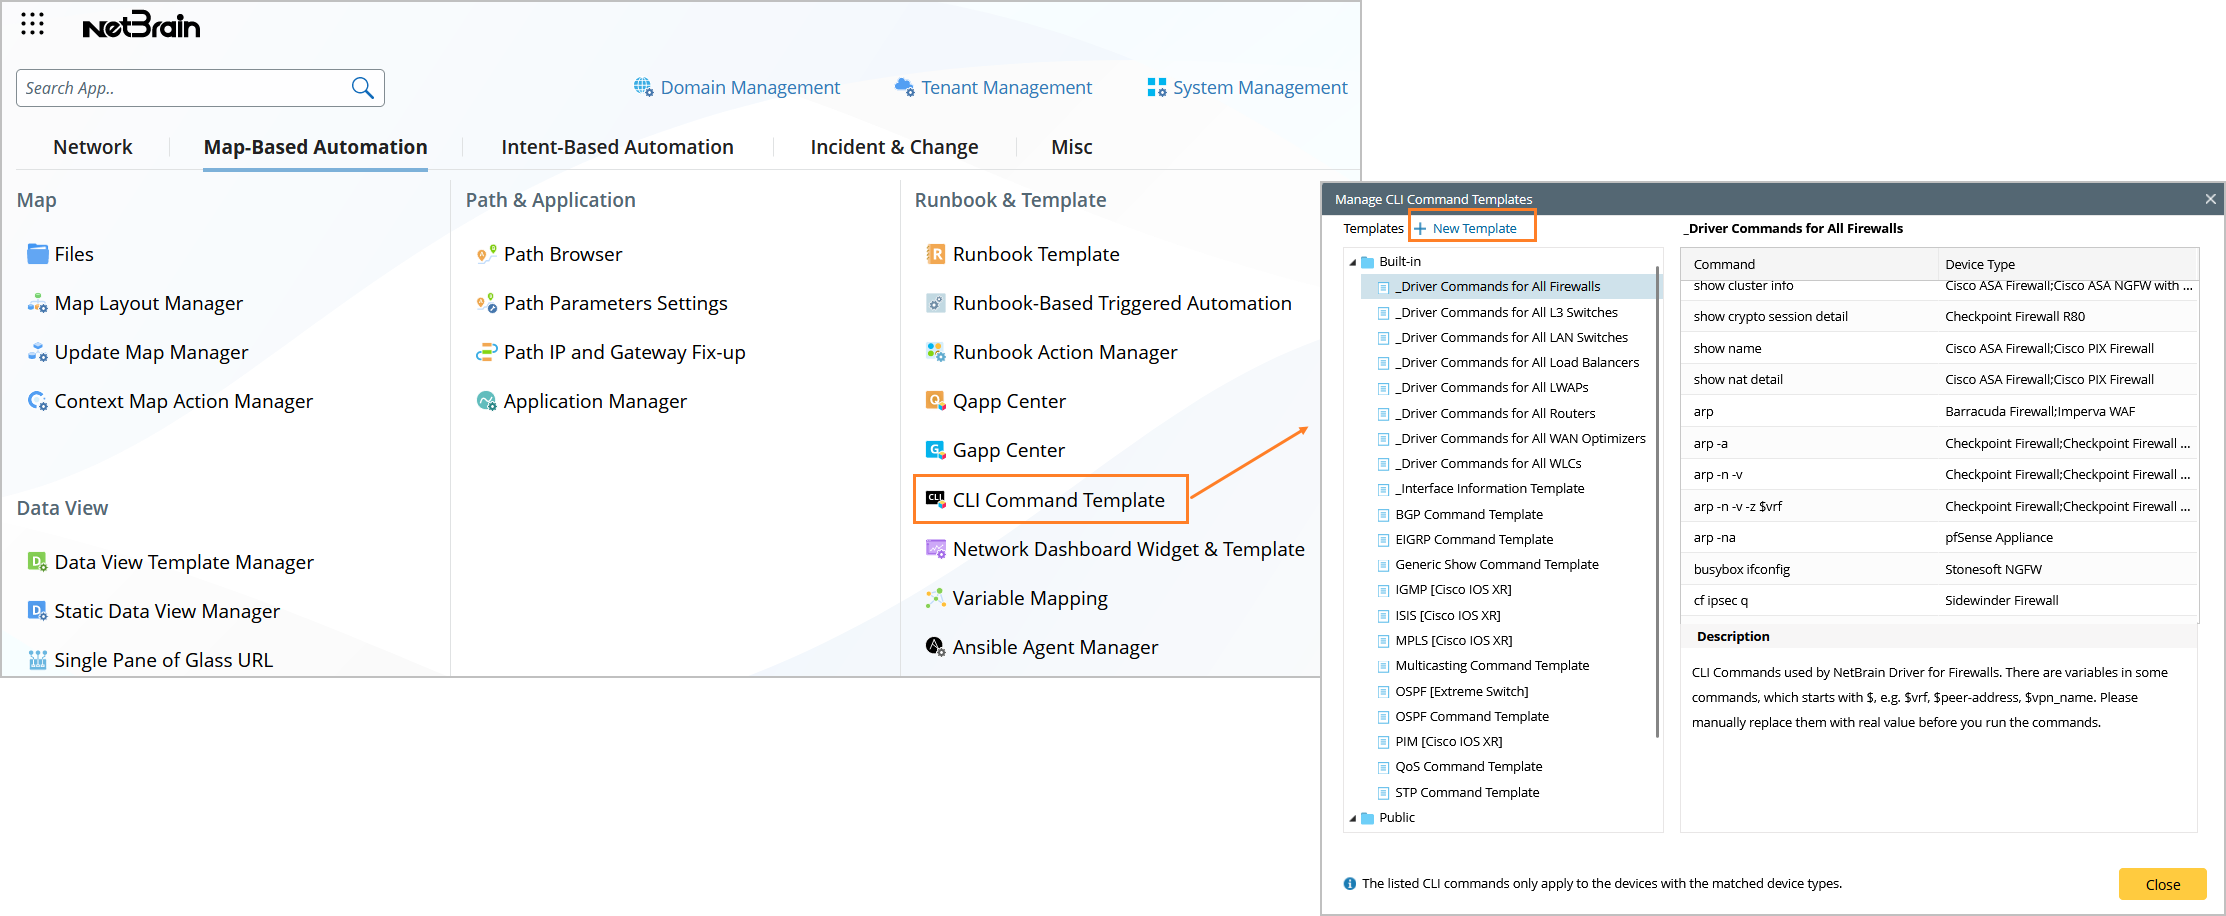
Task: Open the app grid launcher icon
Action: click(x=32, y=25)
